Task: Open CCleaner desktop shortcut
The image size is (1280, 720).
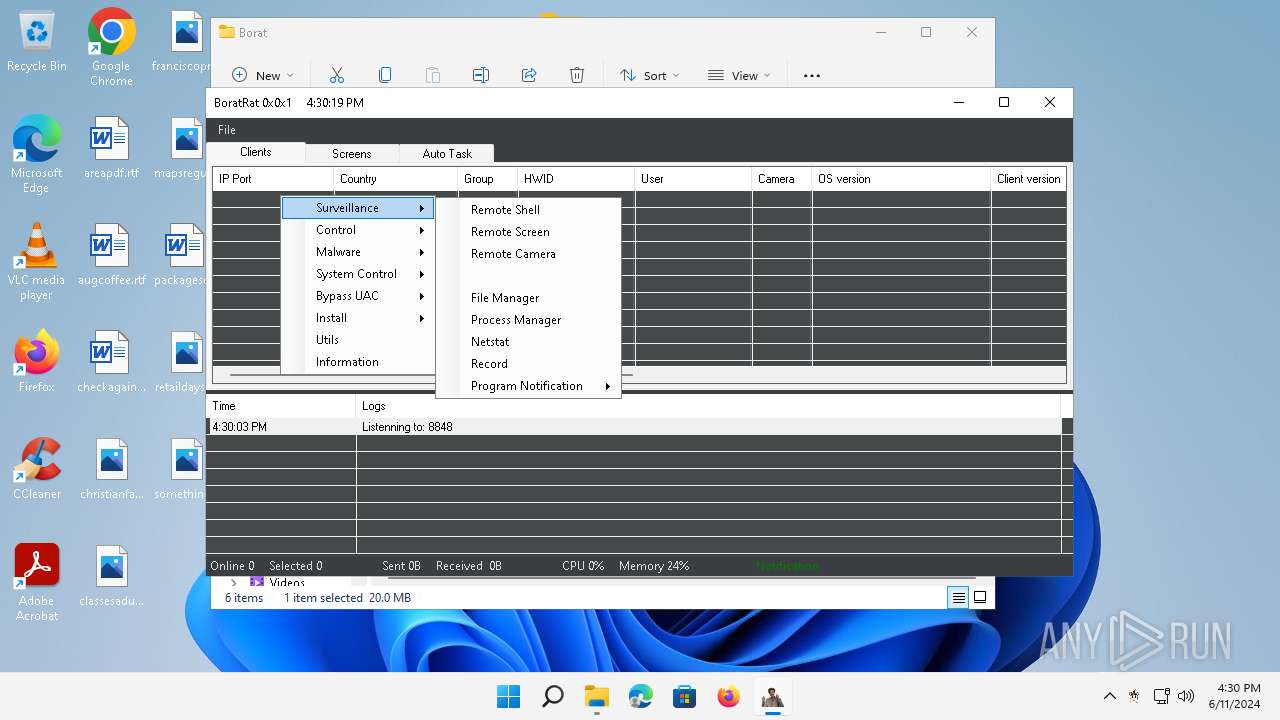Action: coord(37,469)
